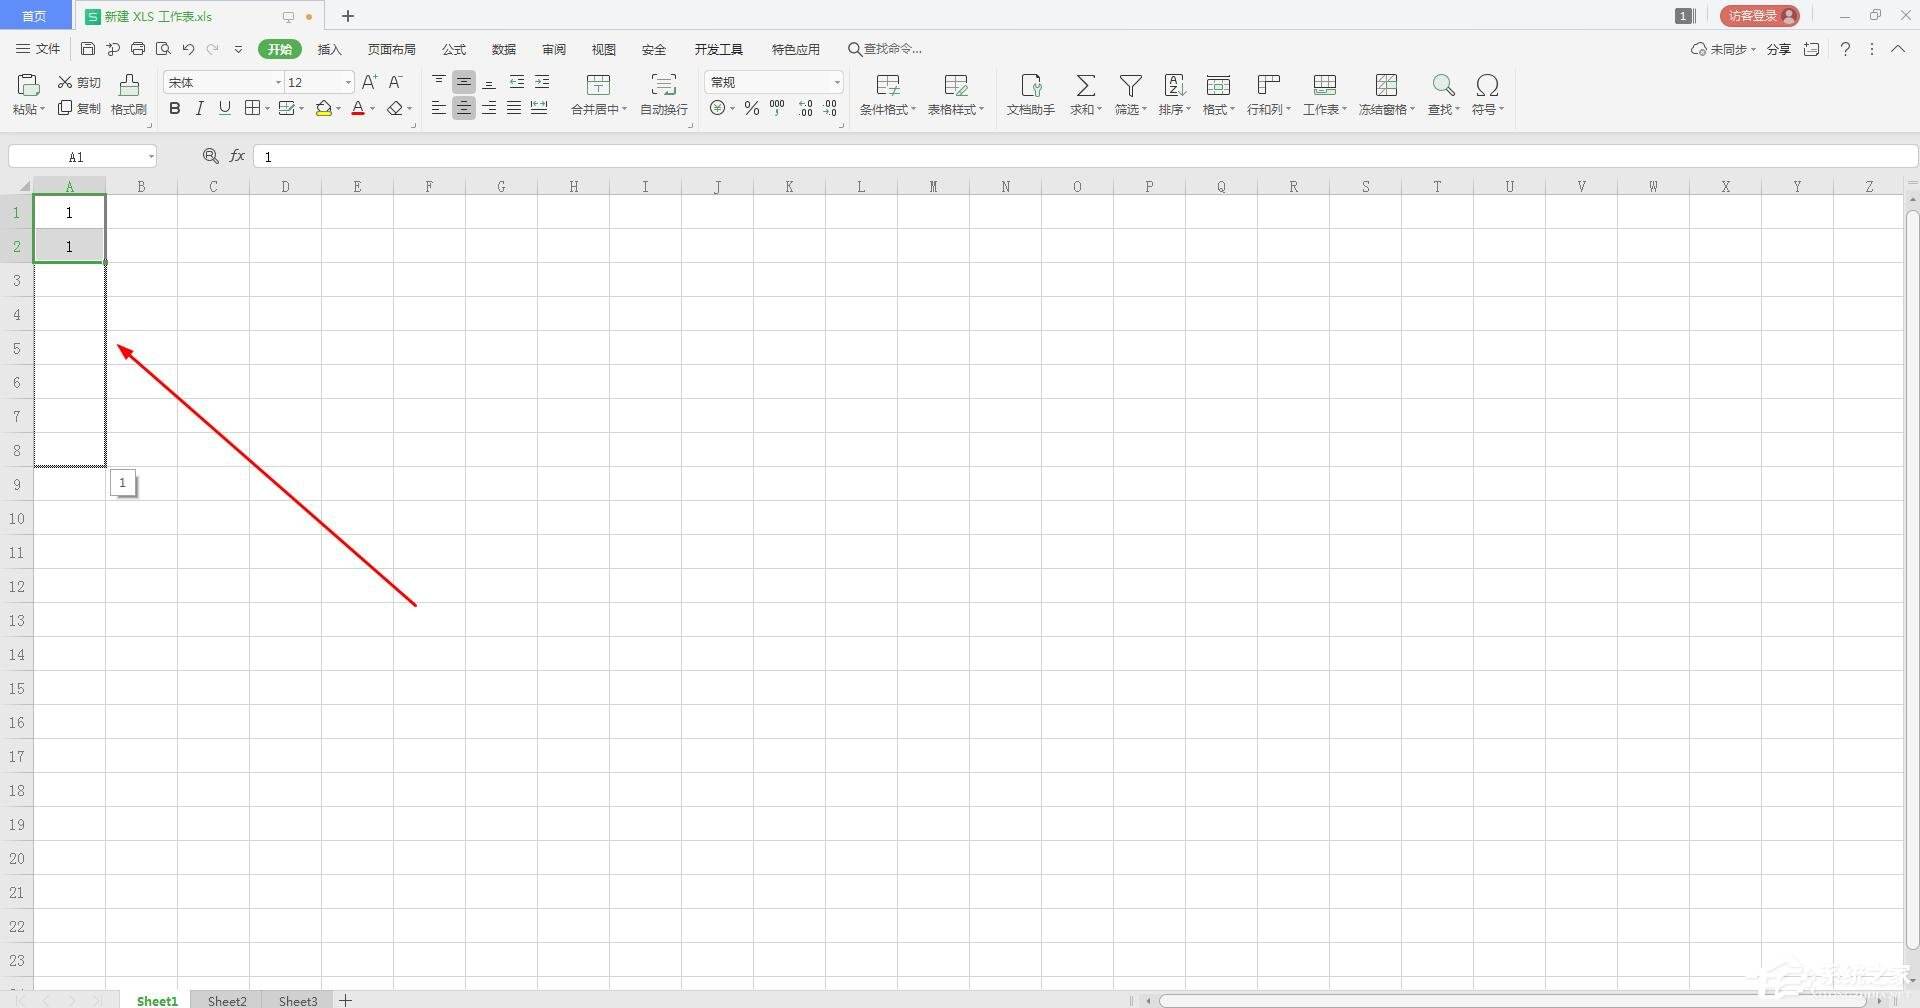Click the formula bar input field

tap(1085, 157)
